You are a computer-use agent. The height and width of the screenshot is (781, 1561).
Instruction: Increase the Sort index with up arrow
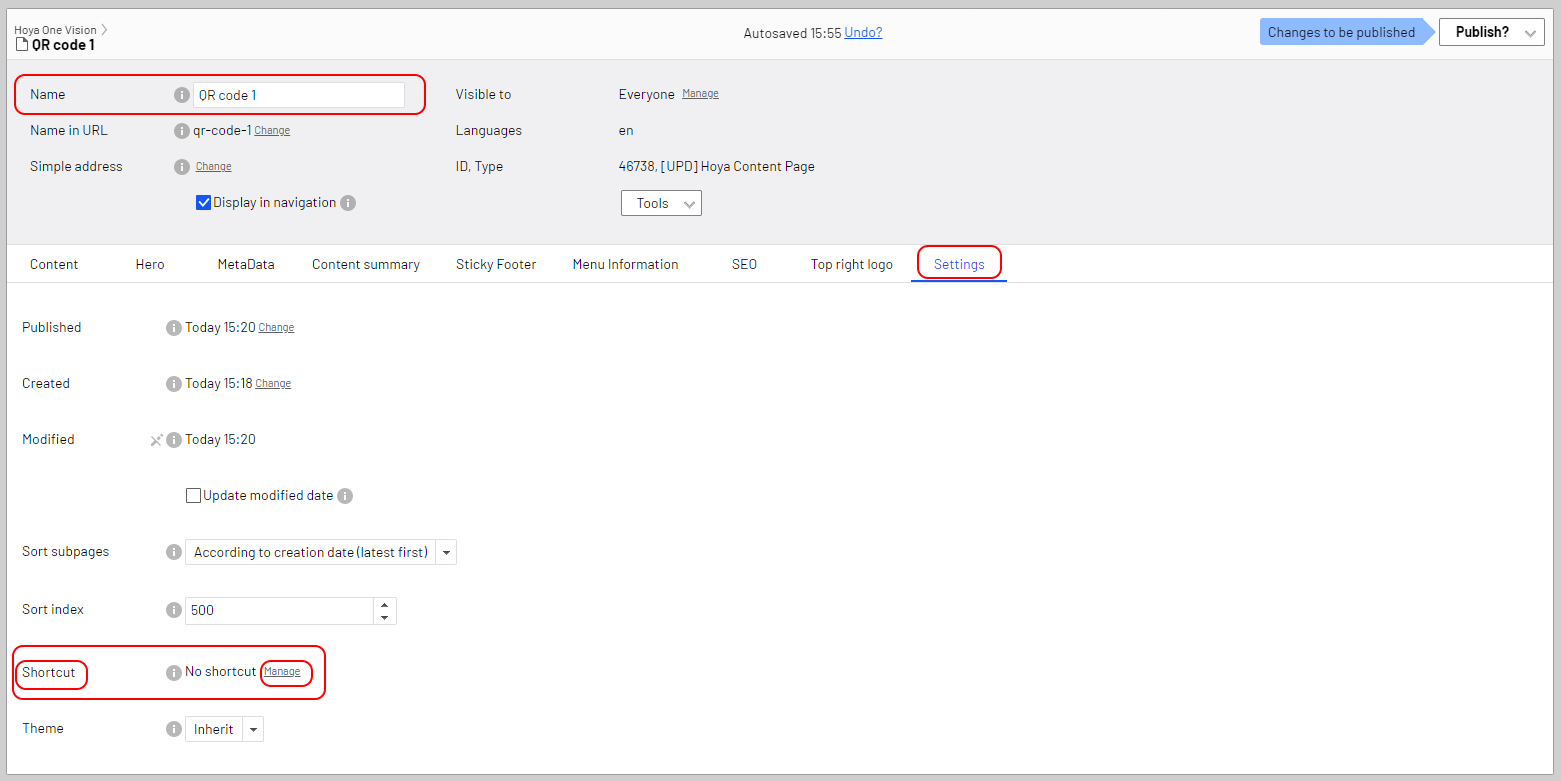(385, 605)
